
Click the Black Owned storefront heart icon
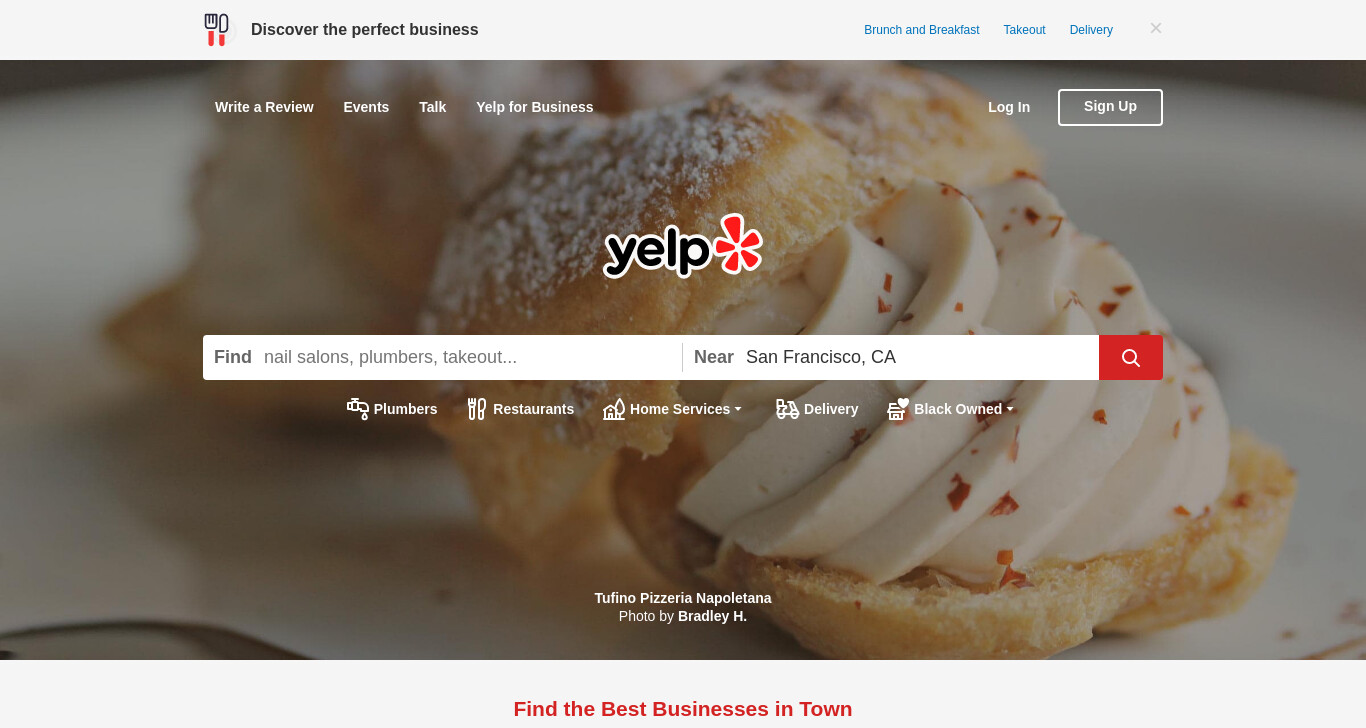click(898, 409)
